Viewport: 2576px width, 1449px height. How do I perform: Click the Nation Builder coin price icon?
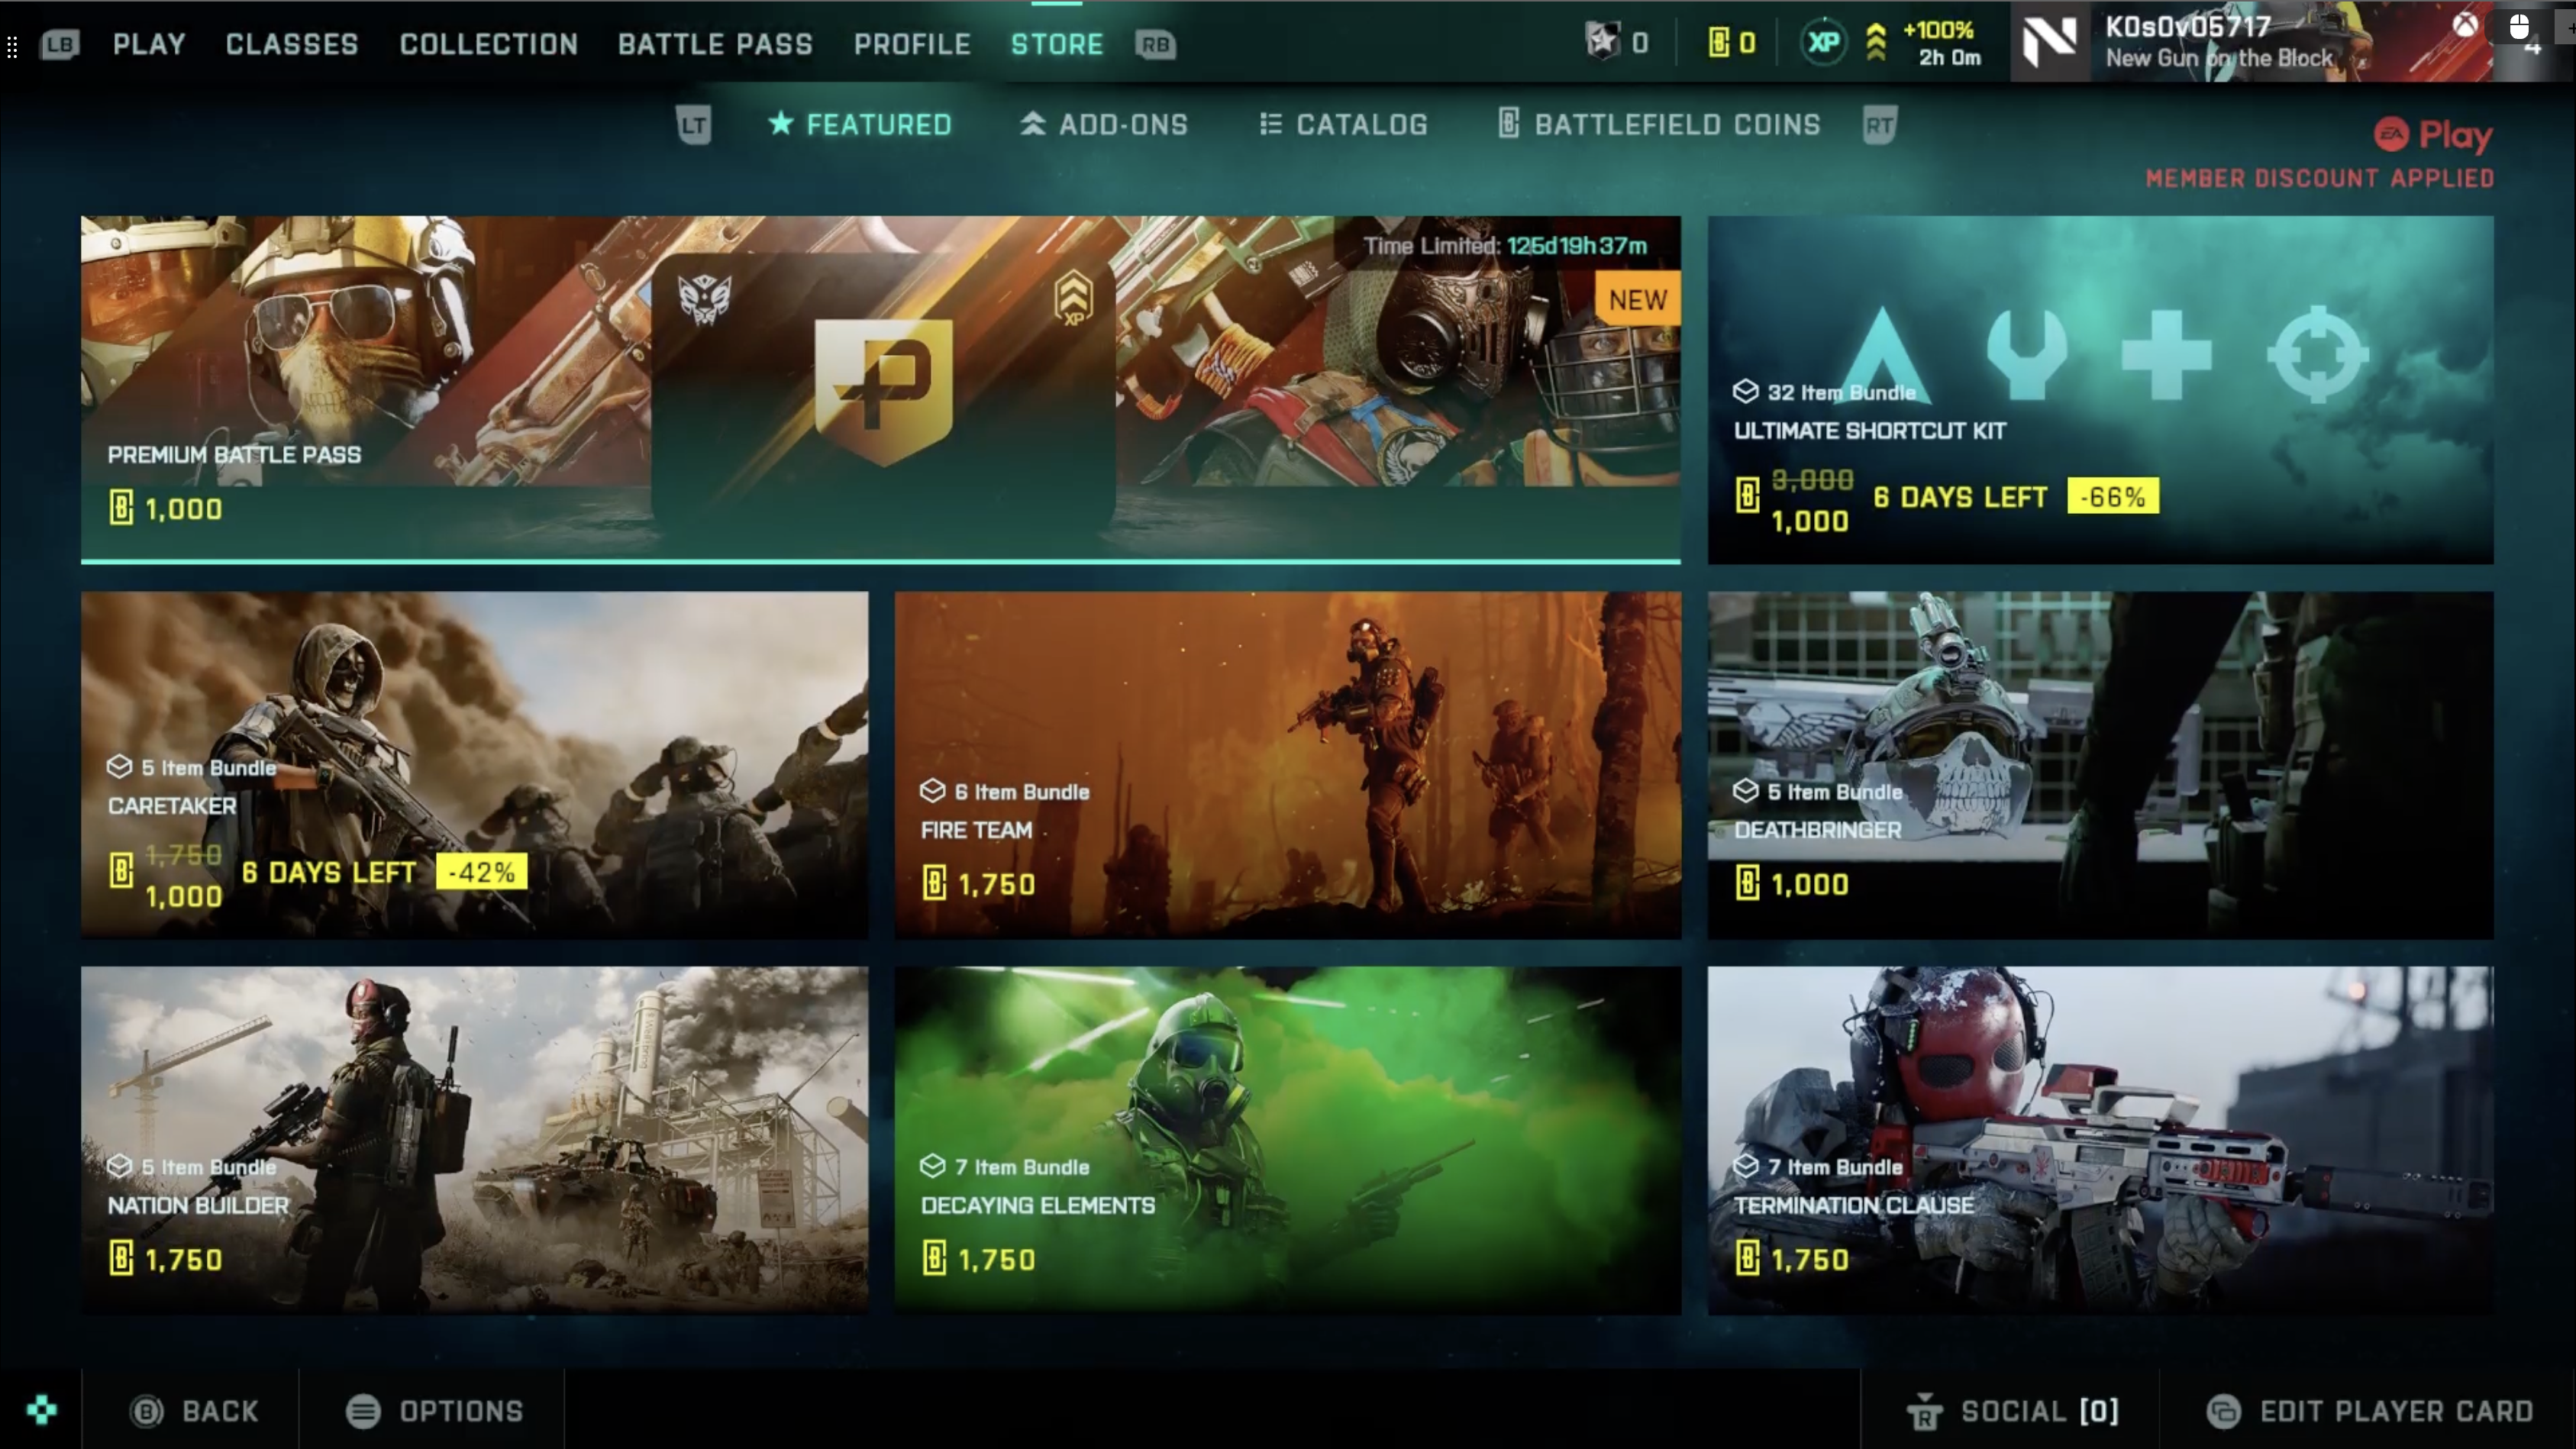[121, 1258]
